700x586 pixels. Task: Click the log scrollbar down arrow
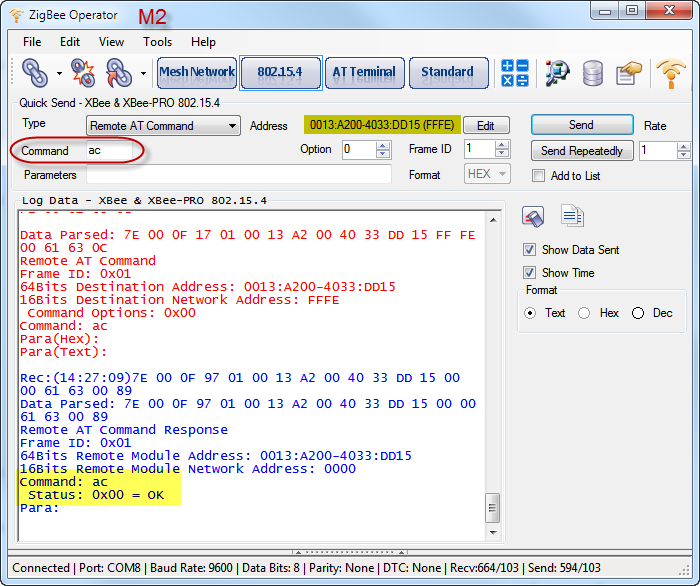coord(493,532)
